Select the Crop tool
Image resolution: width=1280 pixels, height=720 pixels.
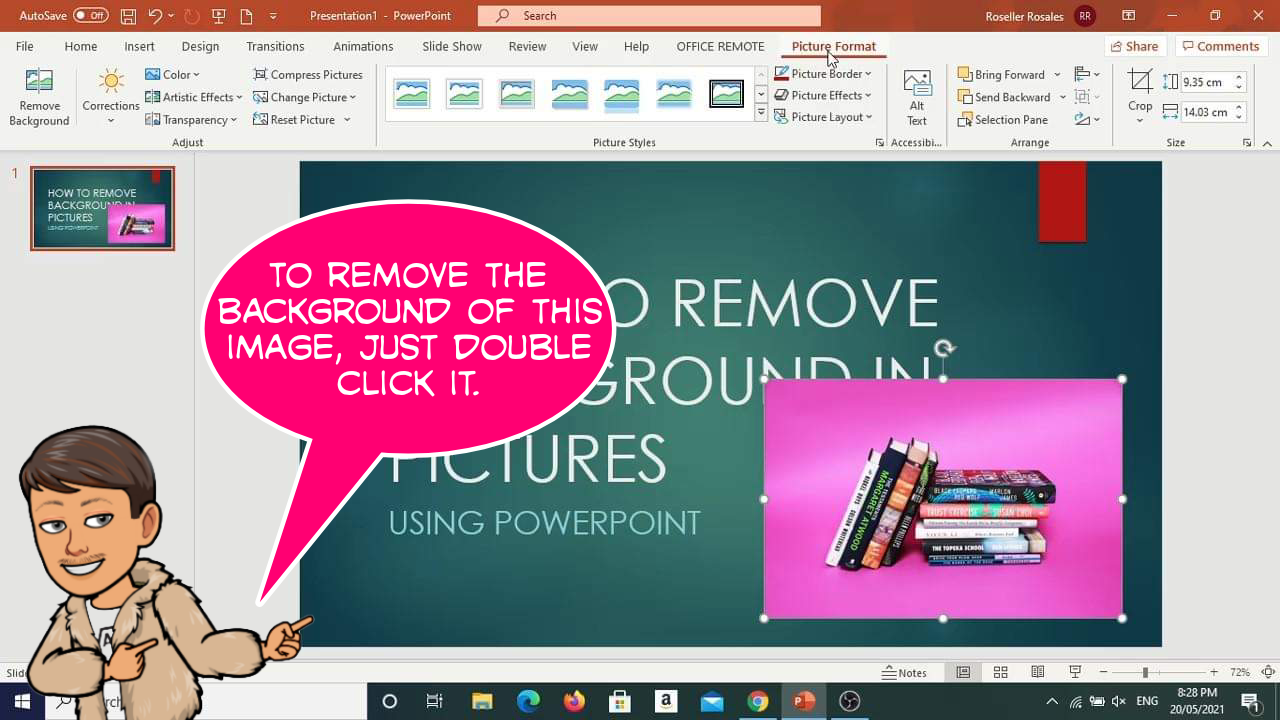coord(1140,96)
